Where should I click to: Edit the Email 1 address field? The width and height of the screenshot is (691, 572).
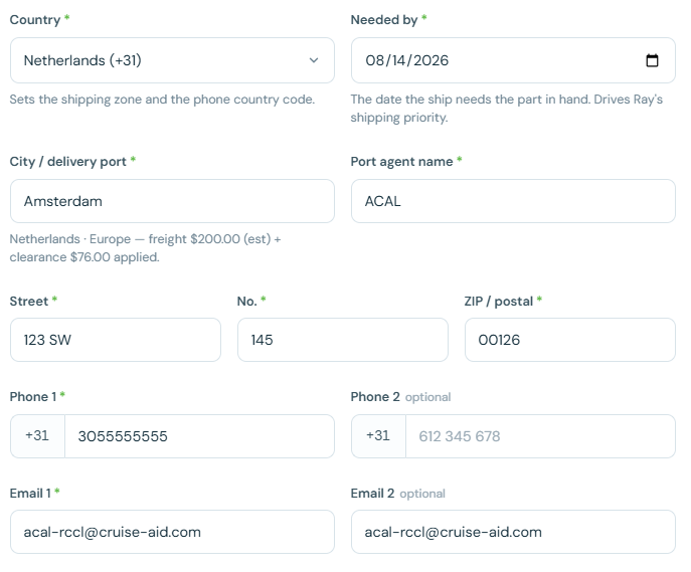pos(172,532)
